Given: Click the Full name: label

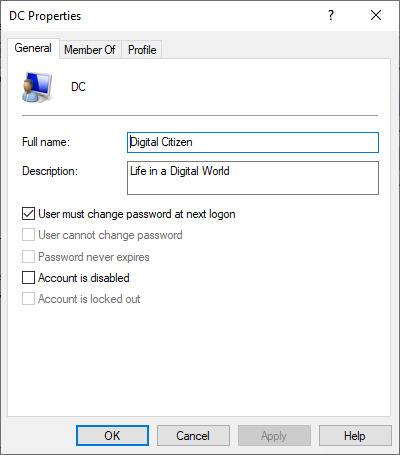Looking at the screenshot, I should (x=46, y=142).
